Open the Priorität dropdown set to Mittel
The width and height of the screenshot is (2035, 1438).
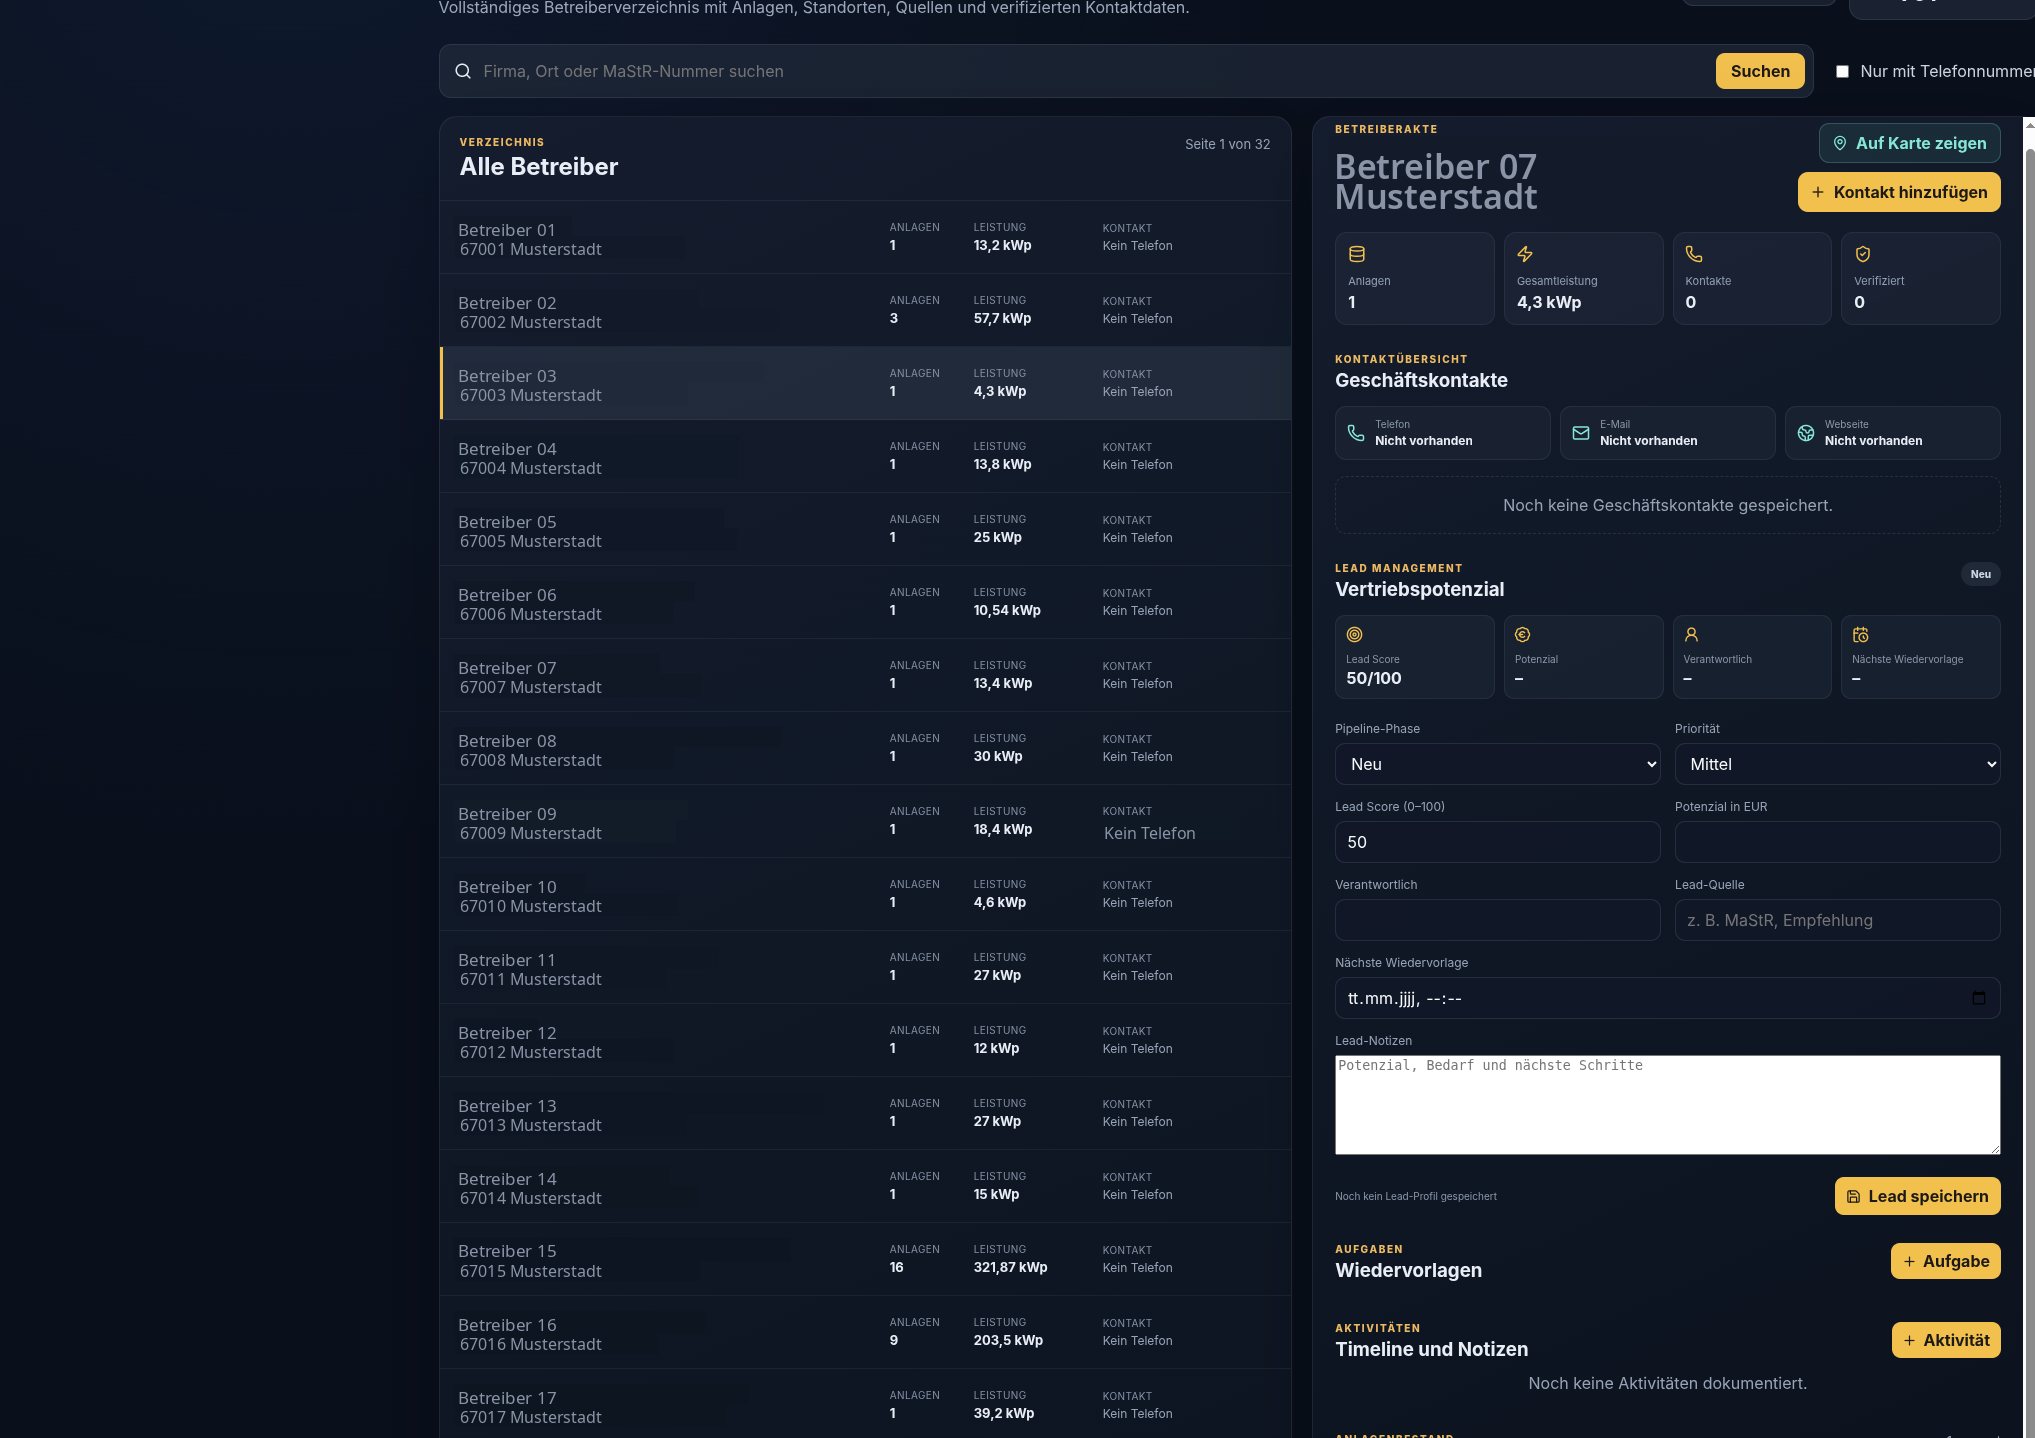pos(1837,764)
